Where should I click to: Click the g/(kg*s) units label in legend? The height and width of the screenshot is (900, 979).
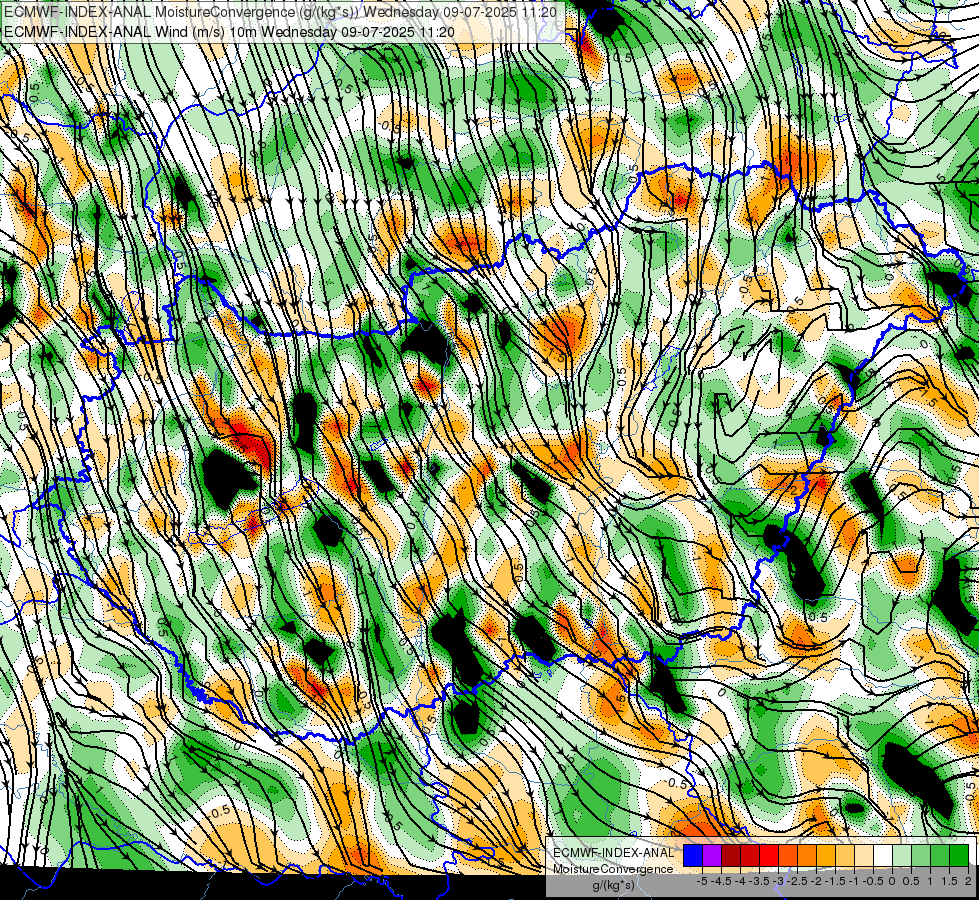(x=614, y=885)
